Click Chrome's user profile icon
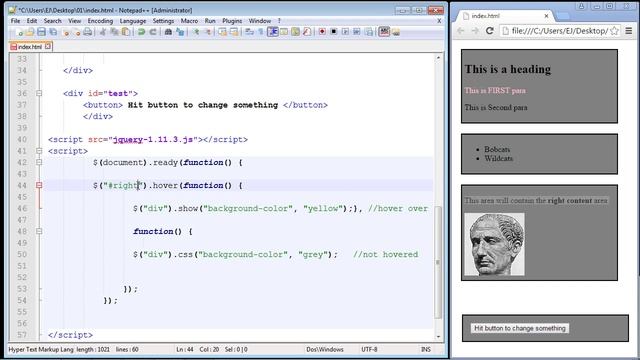The height and width of the screenshot is (360, 640). coord(581,6)
